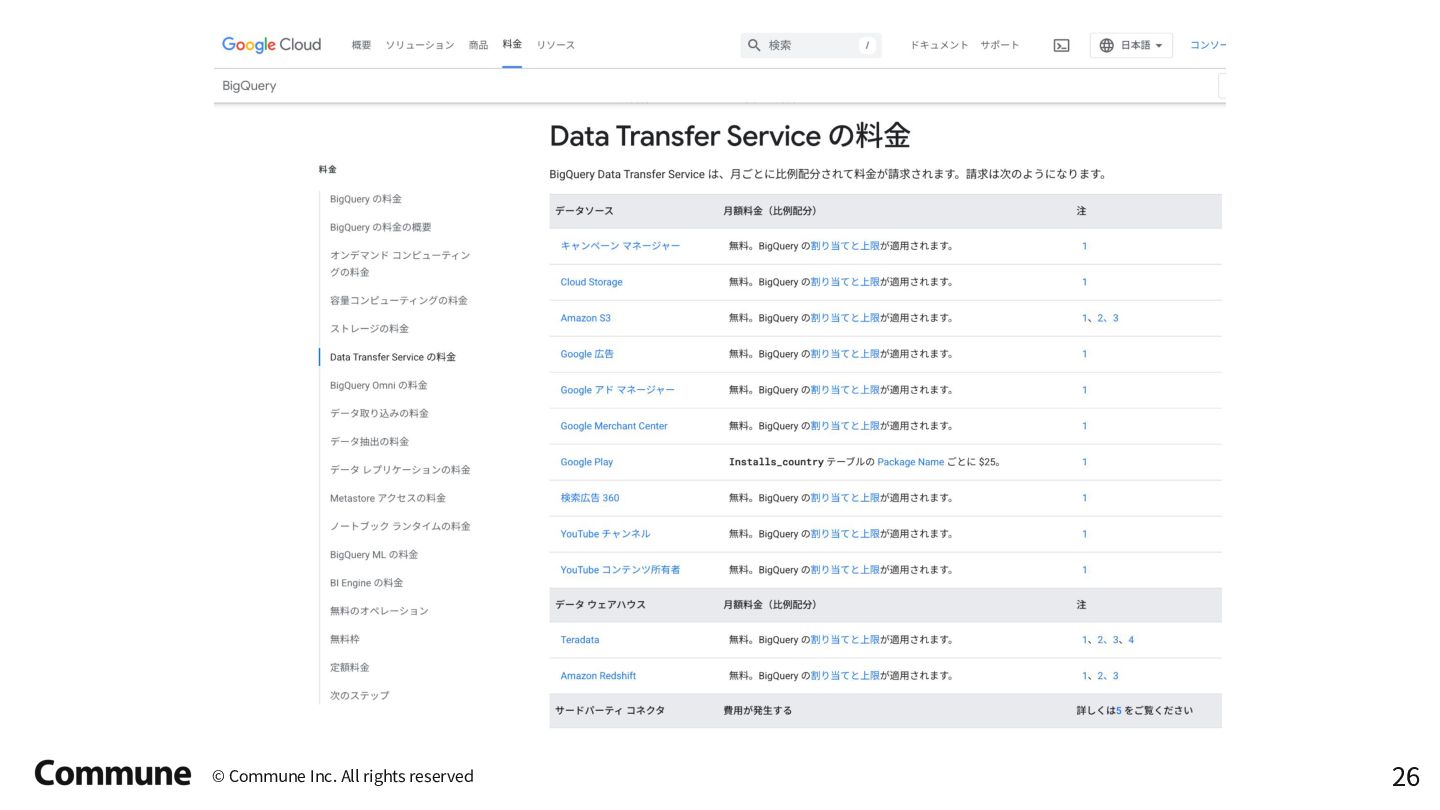Click the コンソール link
This screenshot has width=1440, height=810.
pyautogui.click(x=1208, y=45)
